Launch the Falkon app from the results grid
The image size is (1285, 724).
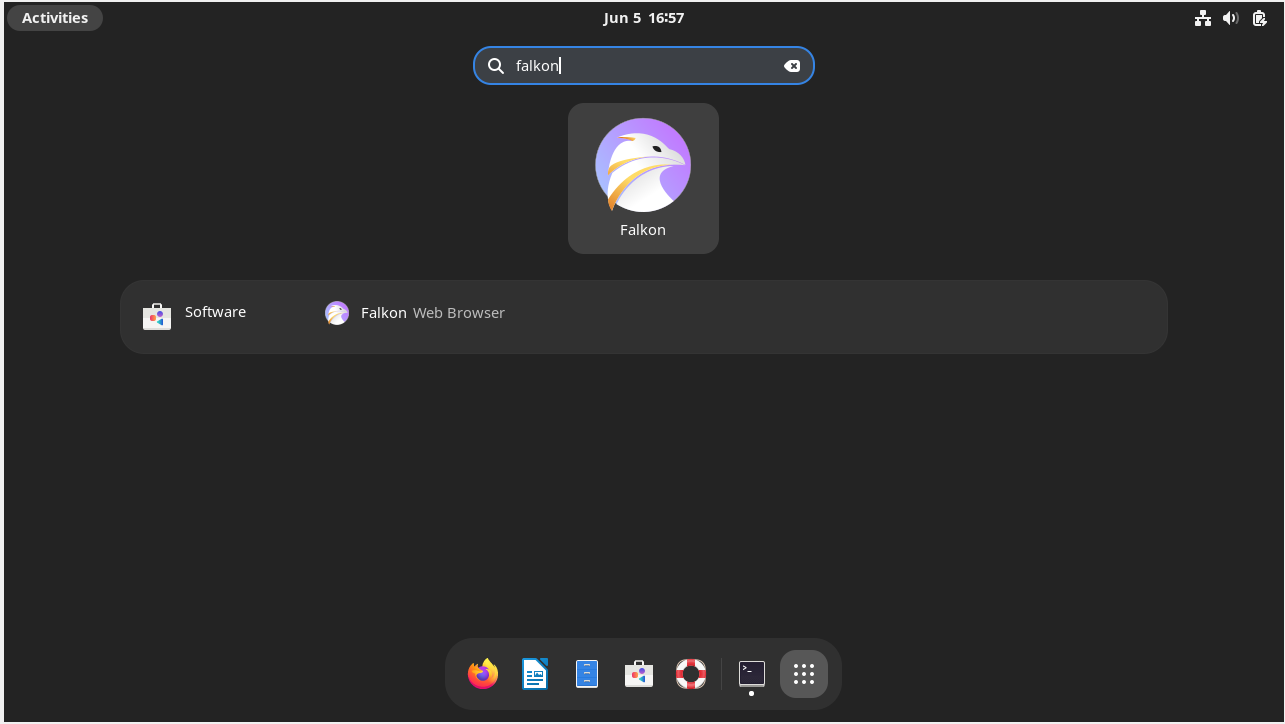[643, 165]
